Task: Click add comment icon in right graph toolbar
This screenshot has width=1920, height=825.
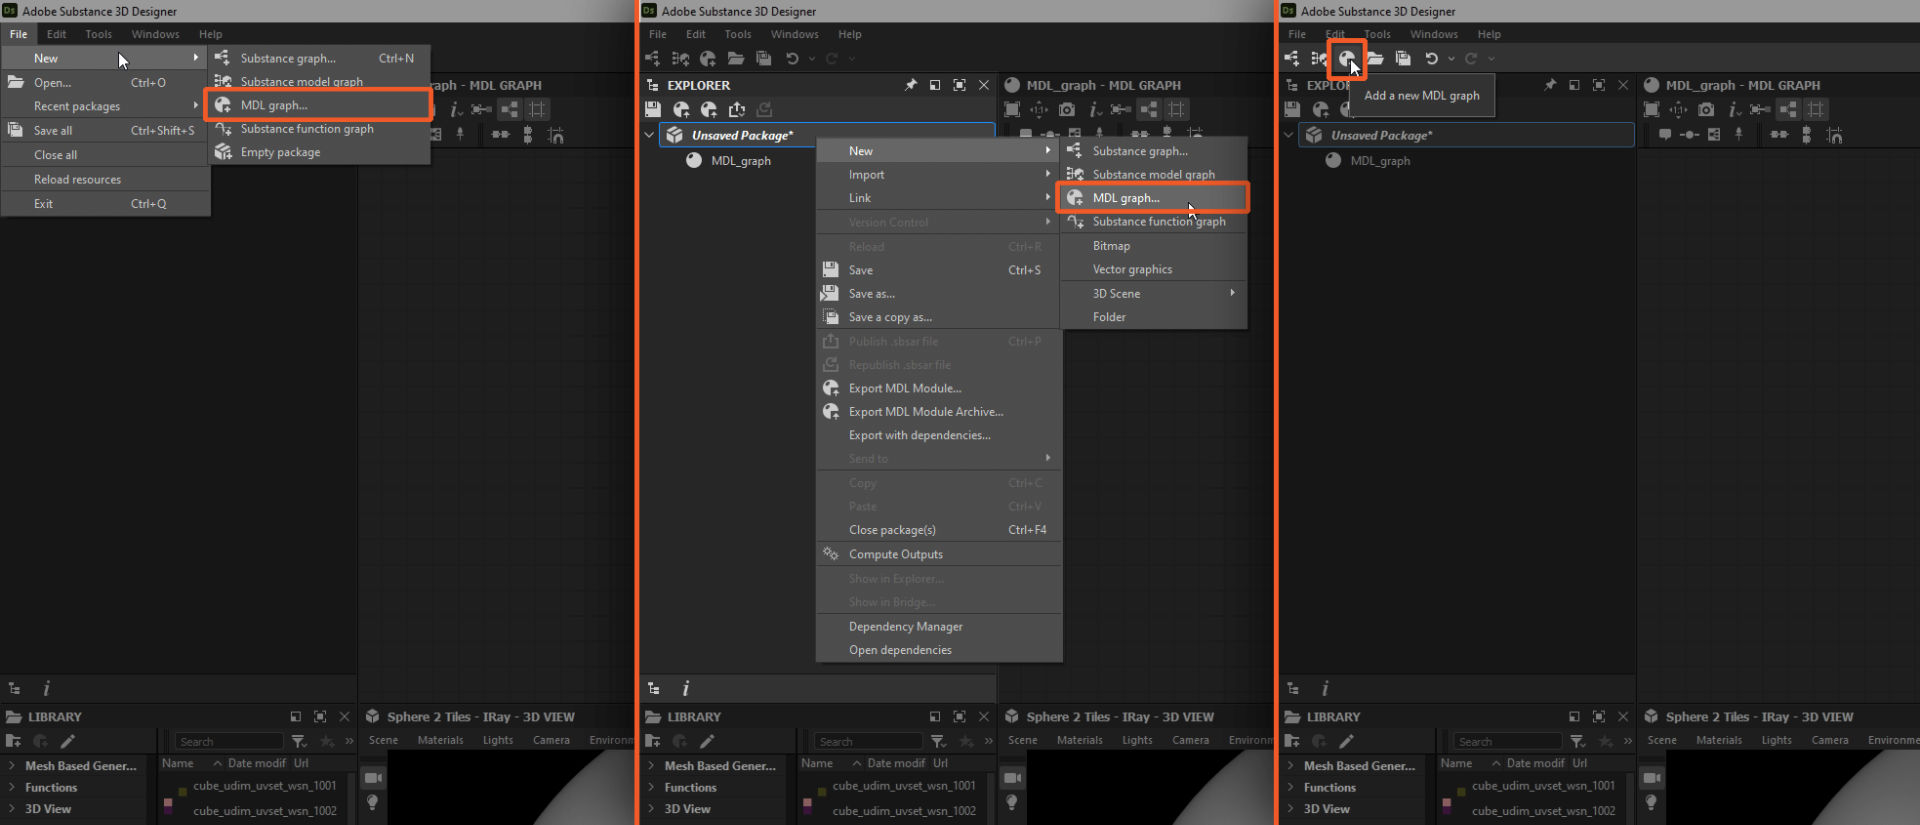Action: point(1665,134)
